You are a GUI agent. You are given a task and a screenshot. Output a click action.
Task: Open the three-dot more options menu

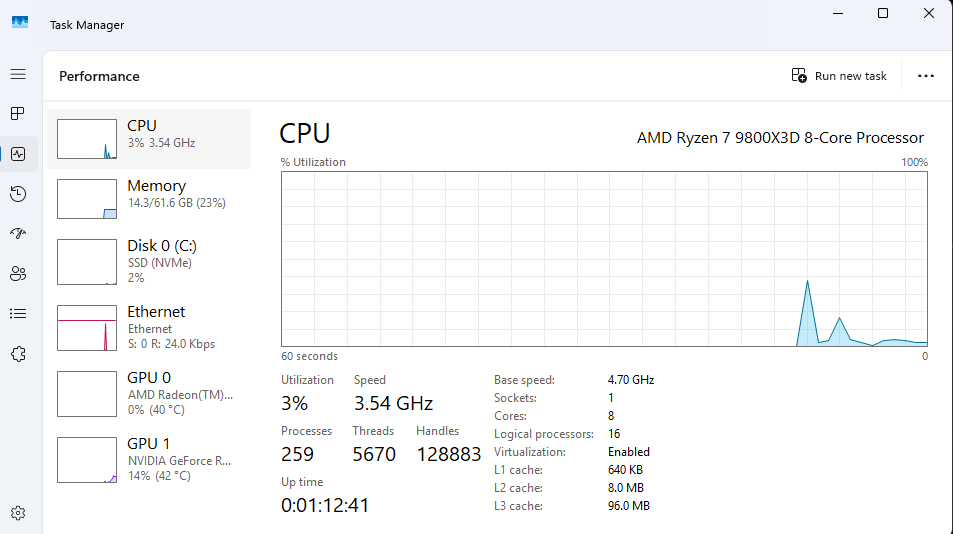click(925, 76)
